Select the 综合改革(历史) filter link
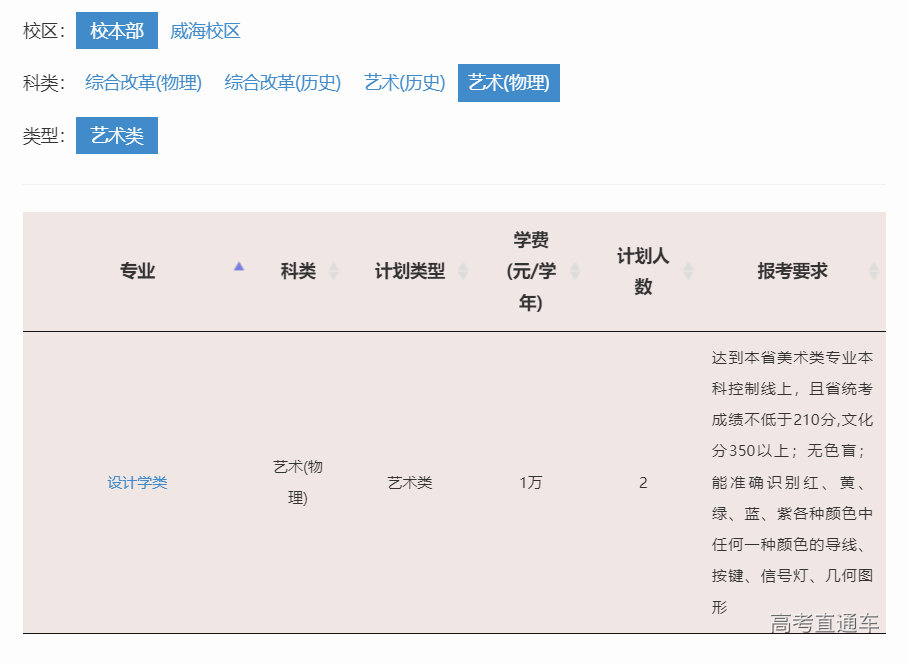Screen dimensions: 908x663 click(284, 83)
